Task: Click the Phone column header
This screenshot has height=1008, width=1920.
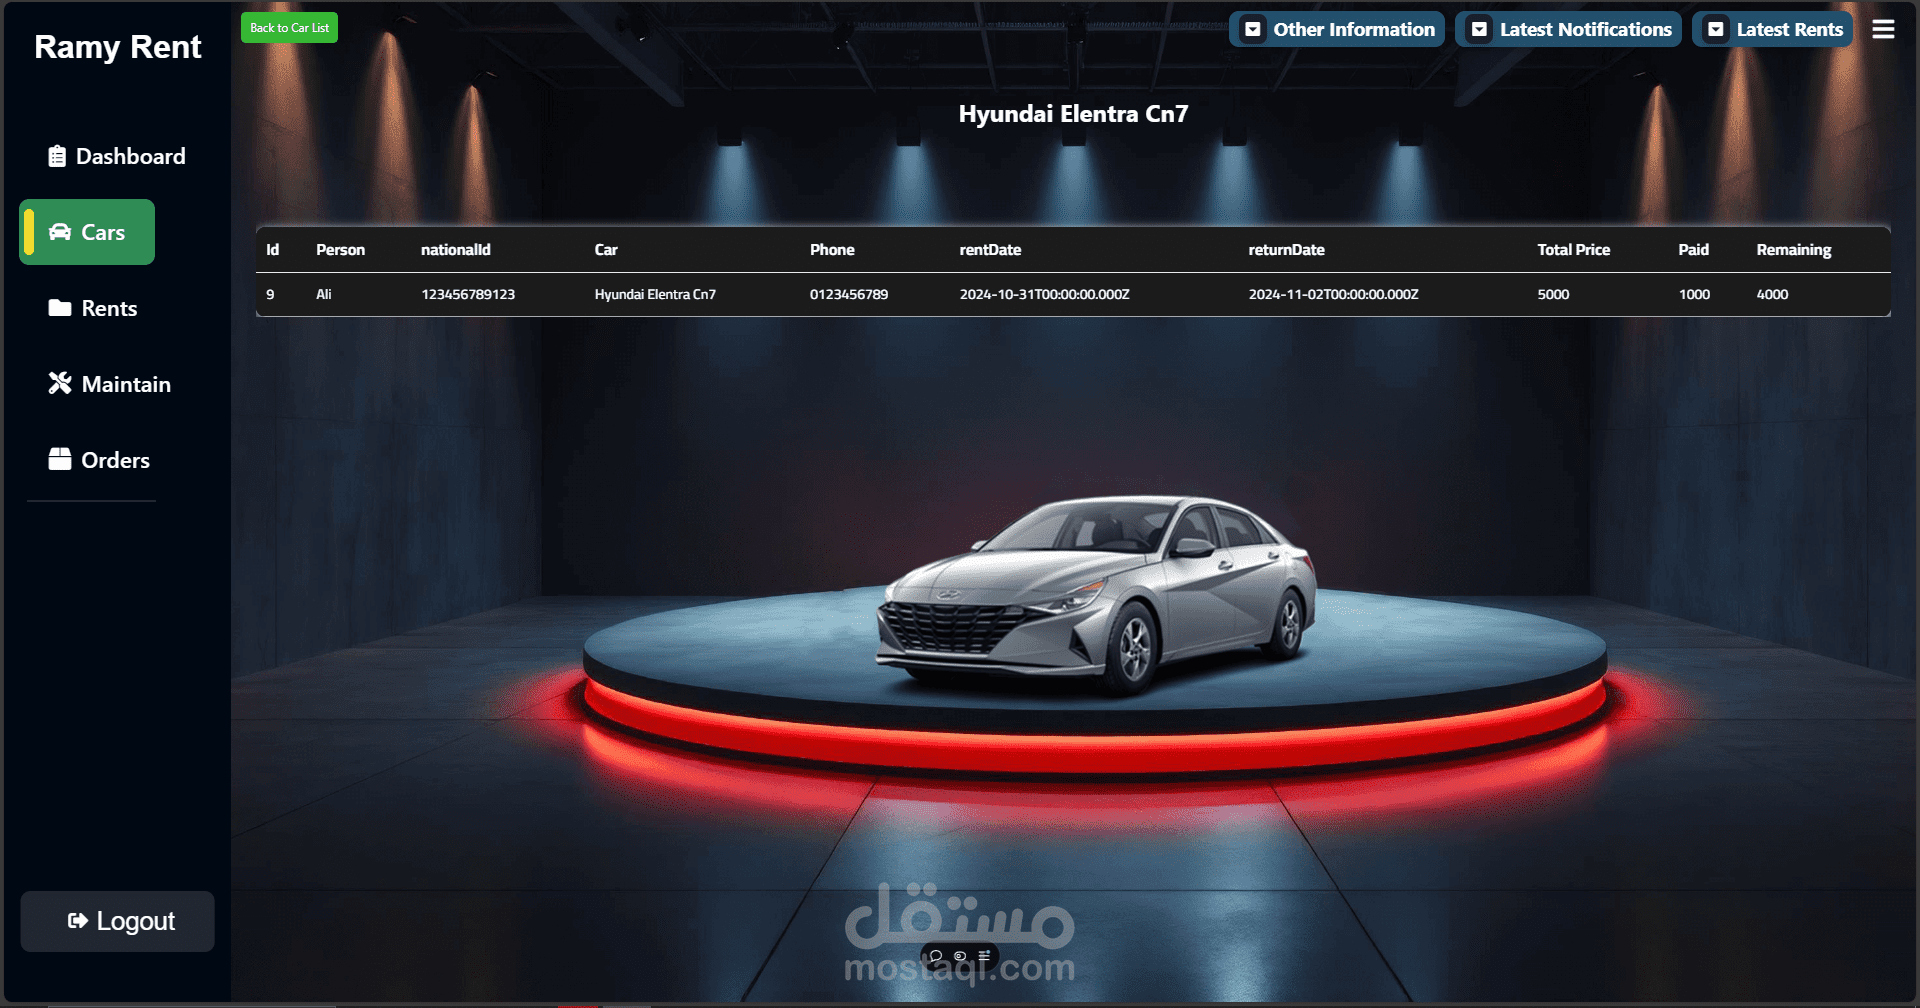Action: click(x=832, y=250)
